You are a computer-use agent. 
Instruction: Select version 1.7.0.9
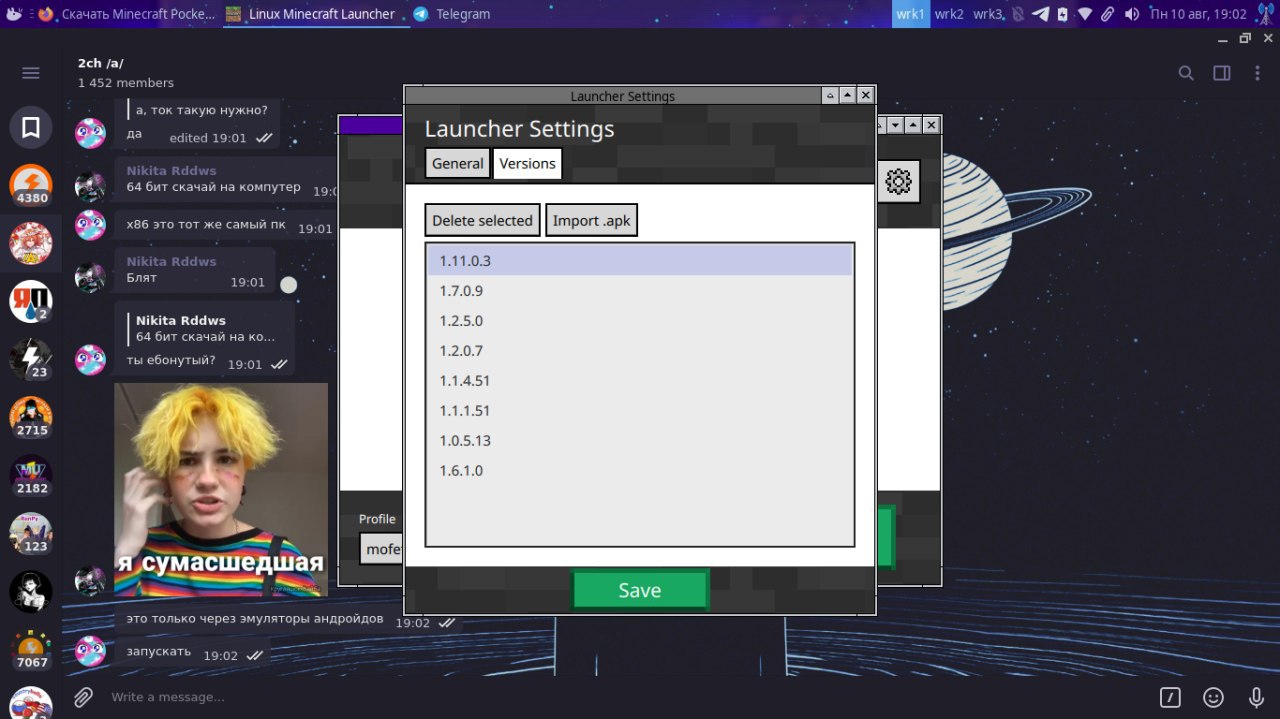click(x=640, y=291)
